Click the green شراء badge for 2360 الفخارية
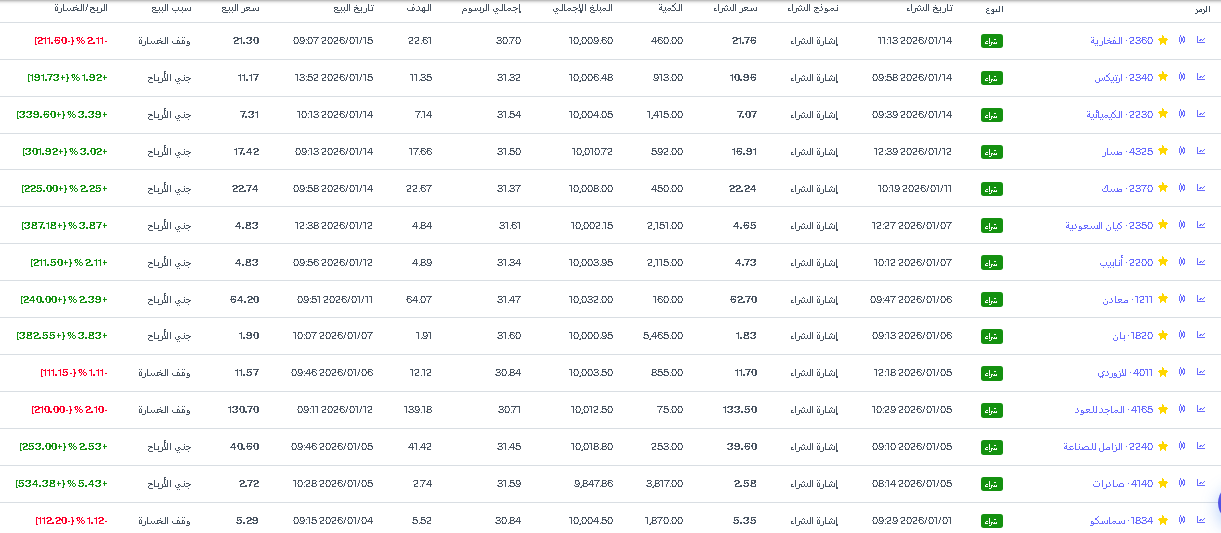Screen dimensions: 1221x533 991,41
